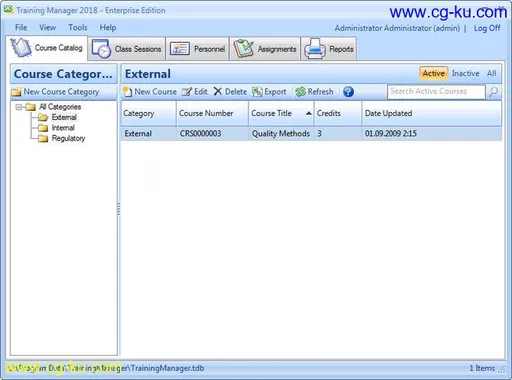Click the Quality Methods course title

pyautogui.click(x=281, y=134)
